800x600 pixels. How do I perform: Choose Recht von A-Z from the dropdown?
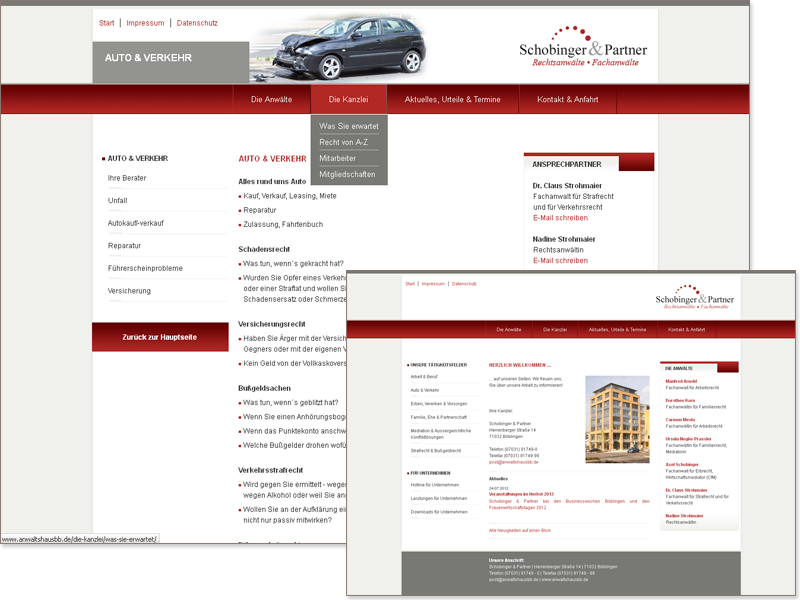click(343, 142)
